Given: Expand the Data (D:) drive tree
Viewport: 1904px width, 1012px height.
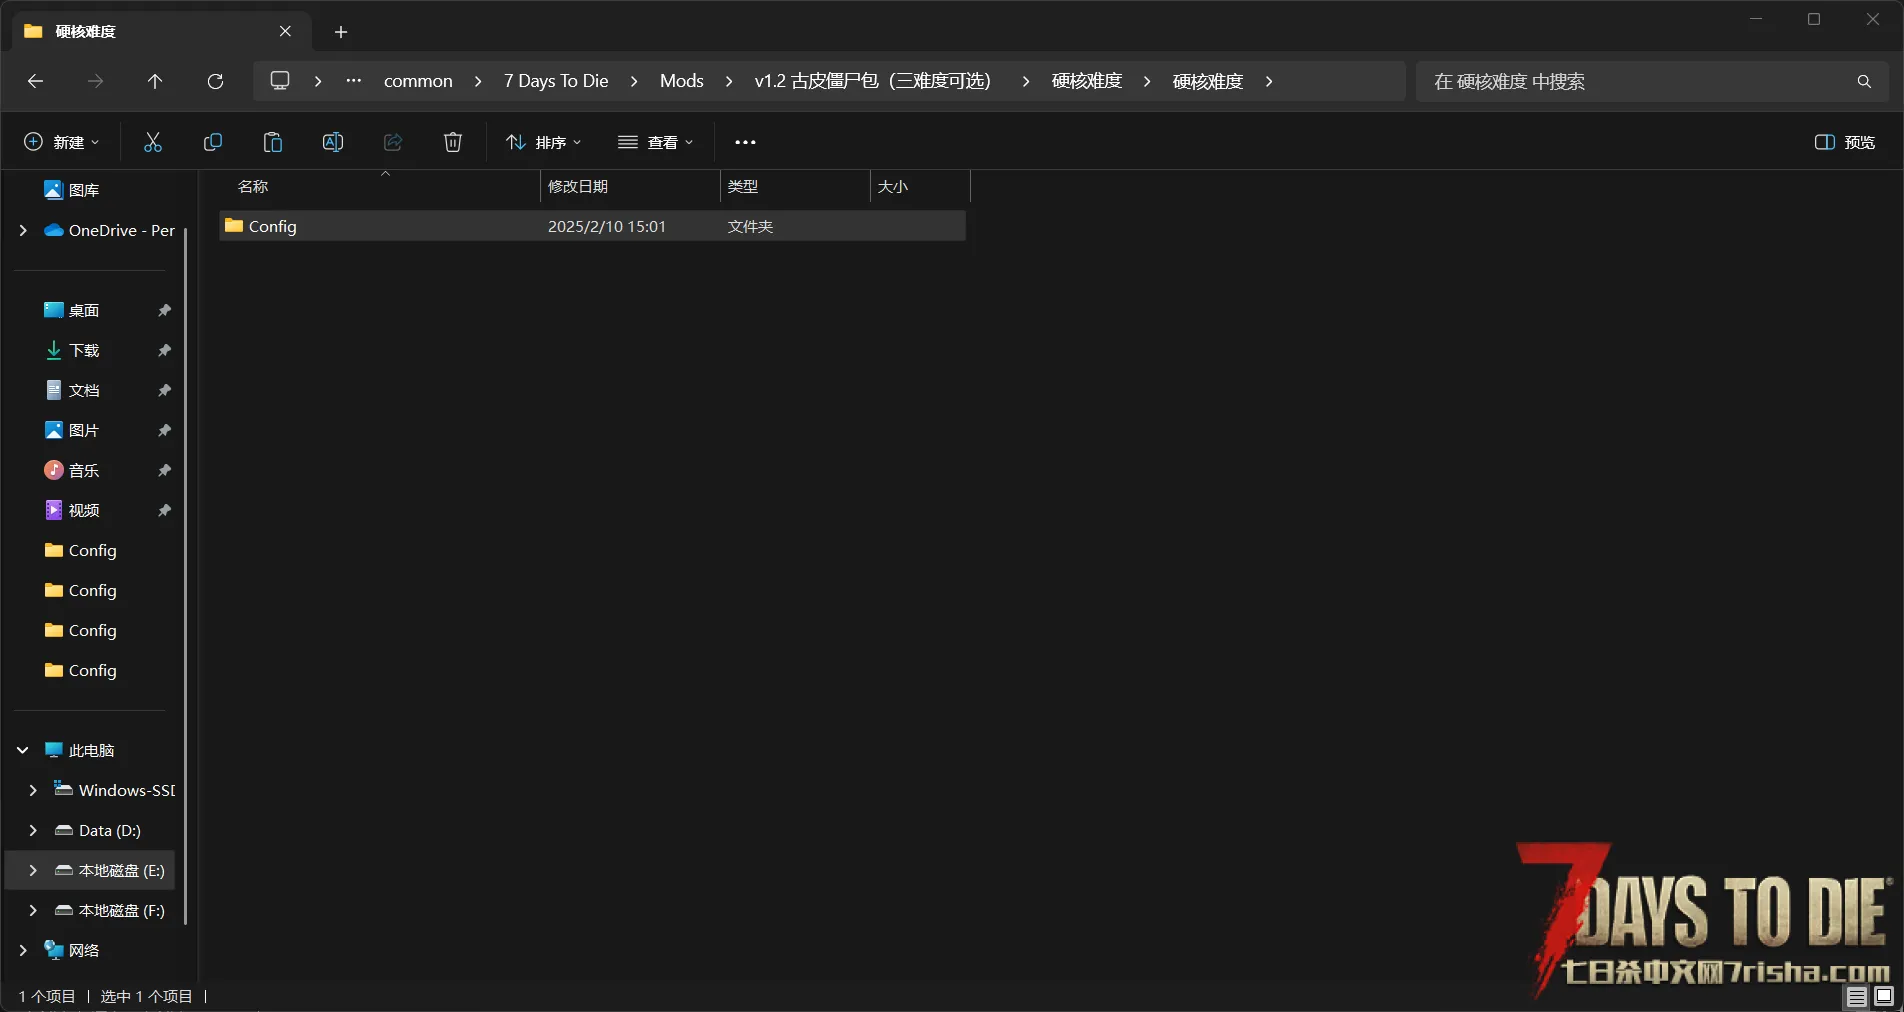Looking at the screenshot, I should click(33, 830).
